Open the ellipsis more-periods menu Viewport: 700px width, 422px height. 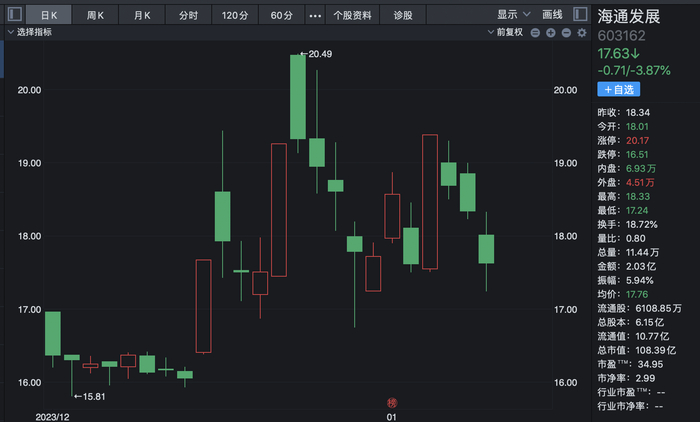coord(316,16)
